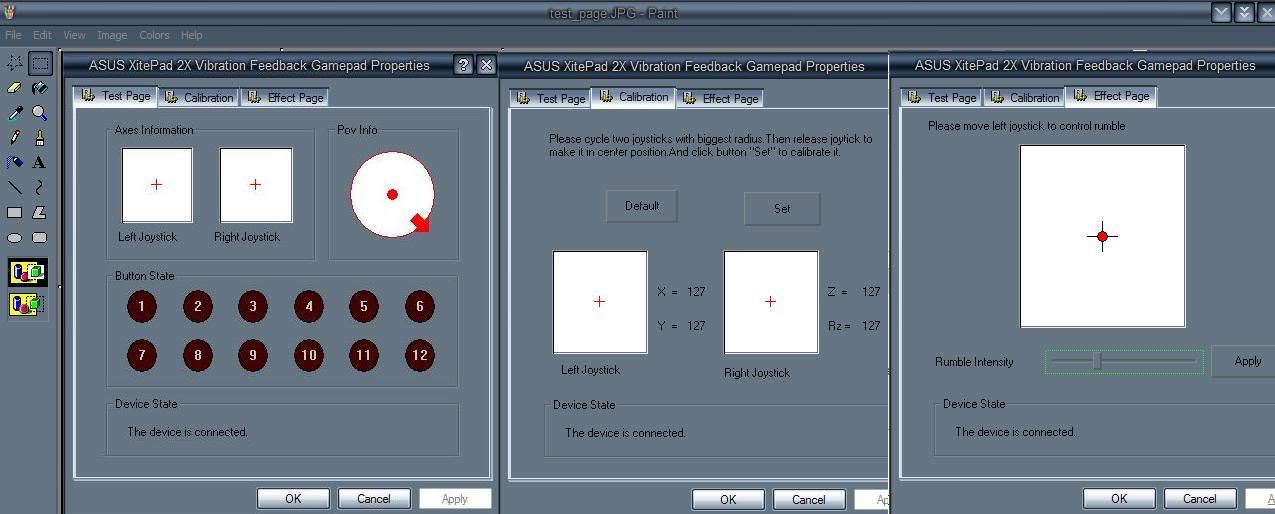
Task: Open the View menu
Action: click(75, 35)
